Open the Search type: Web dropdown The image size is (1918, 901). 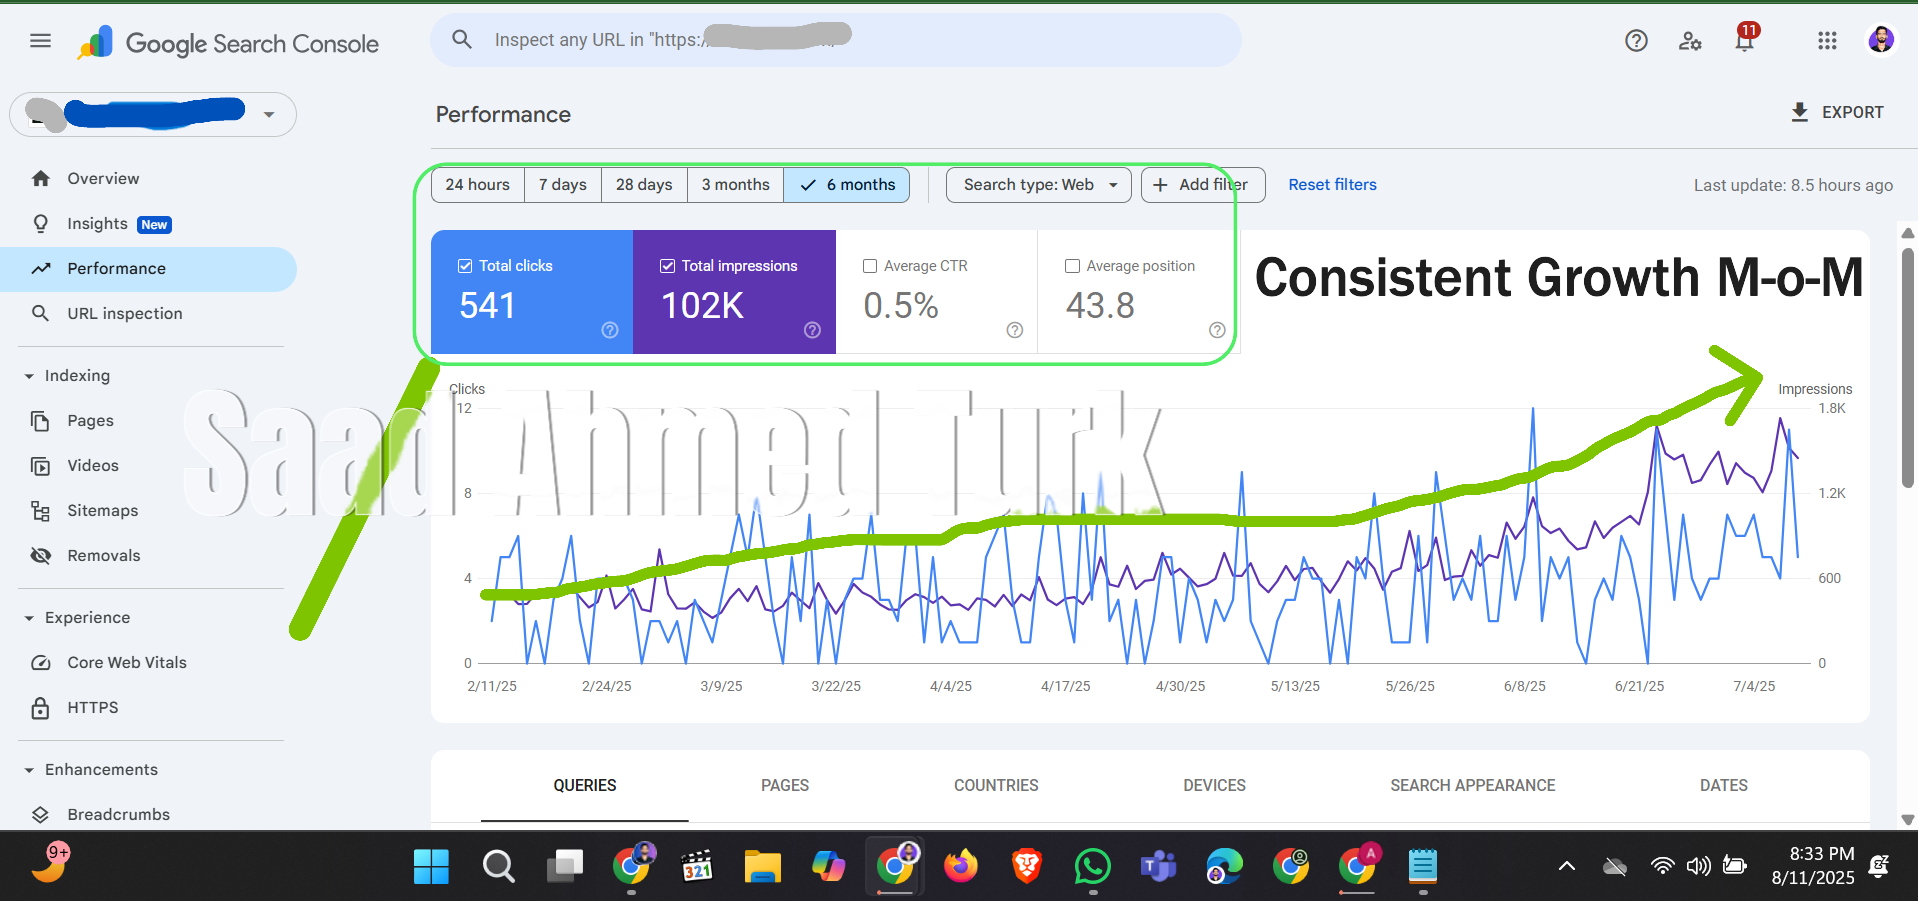pos(1038,185)
